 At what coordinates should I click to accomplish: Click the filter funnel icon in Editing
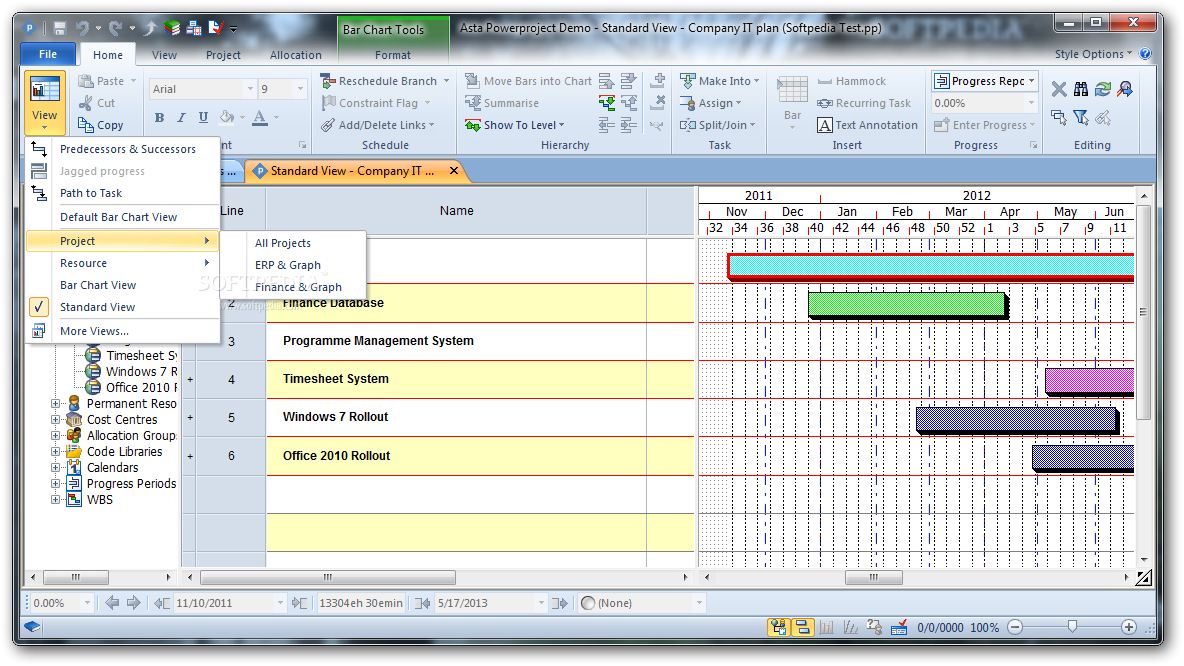click(x=1081, y=117)
